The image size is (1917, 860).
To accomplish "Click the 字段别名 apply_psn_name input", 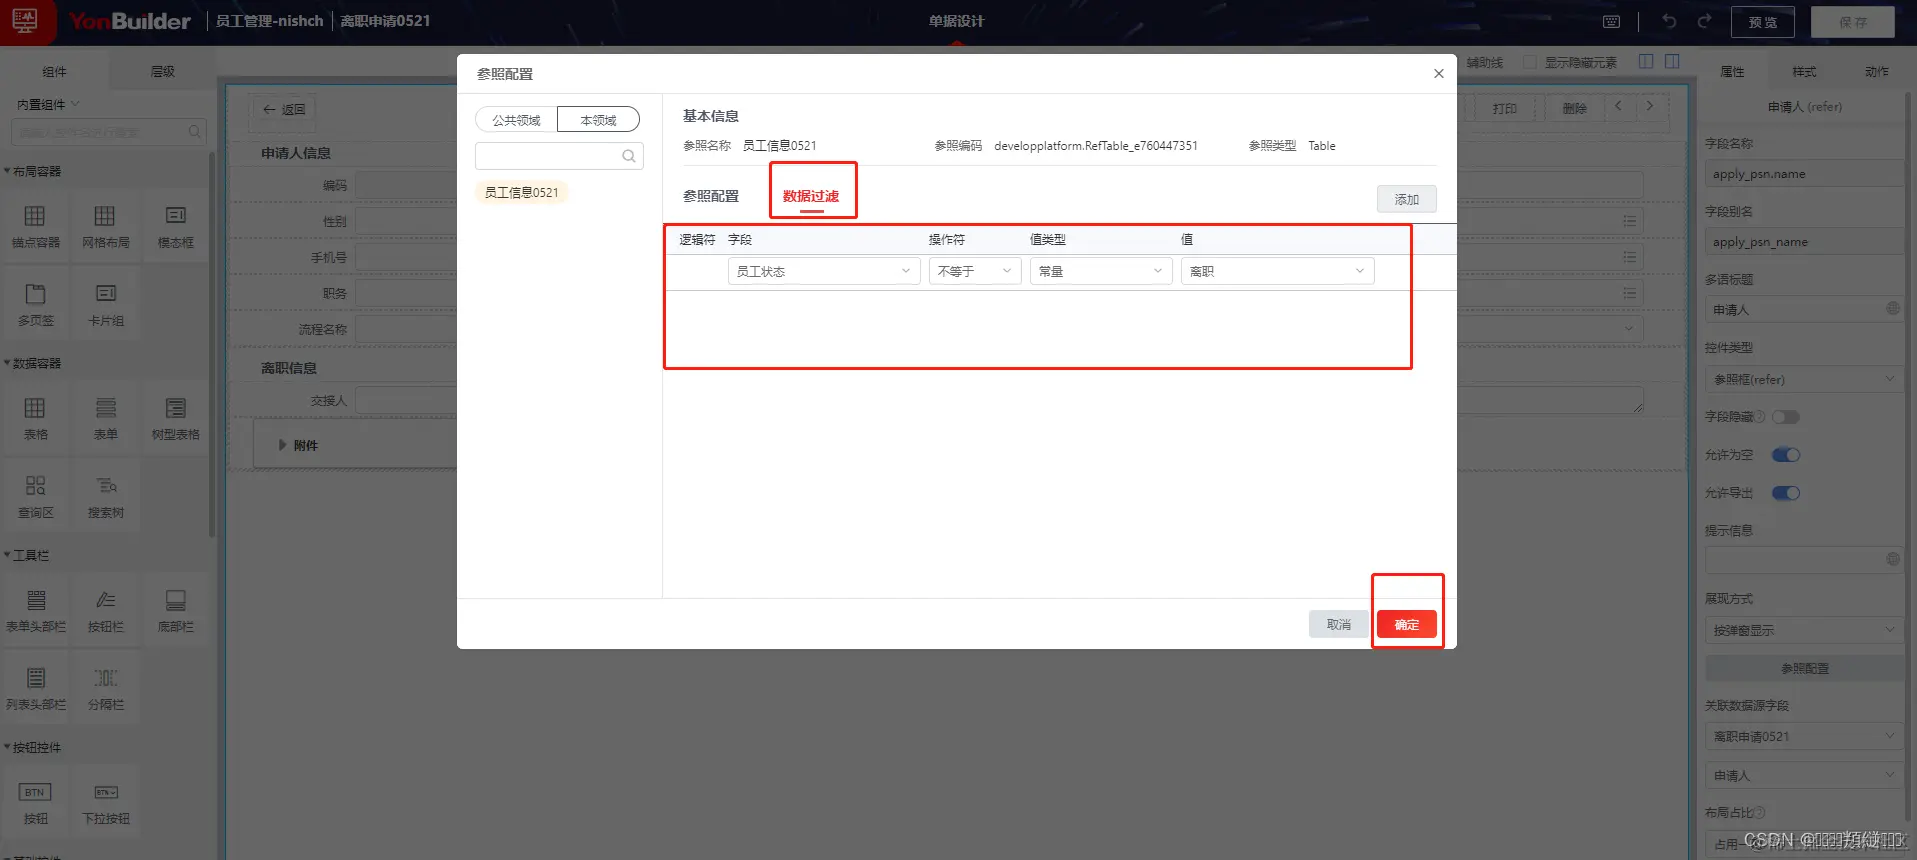I will pos(1804,242).
